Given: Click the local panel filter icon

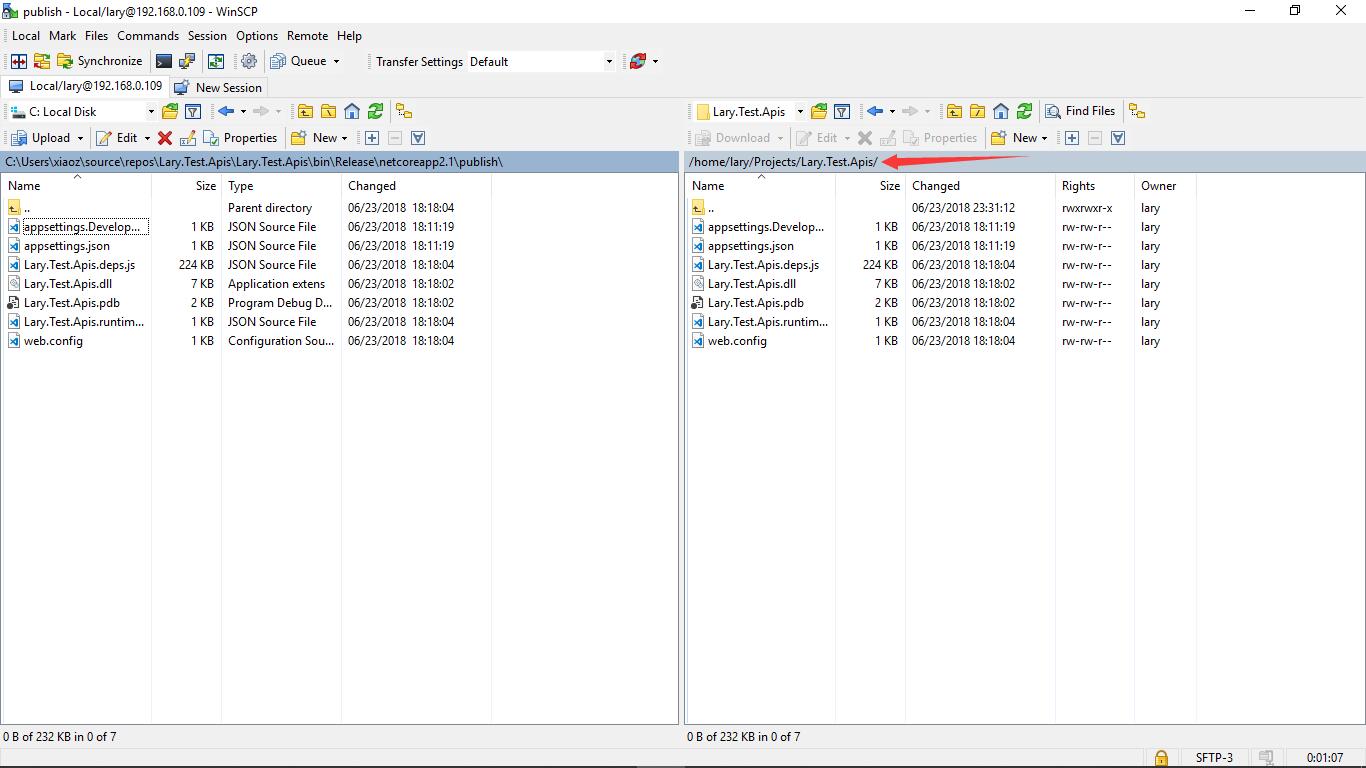Looking at the screenshot, I should 193,111.
